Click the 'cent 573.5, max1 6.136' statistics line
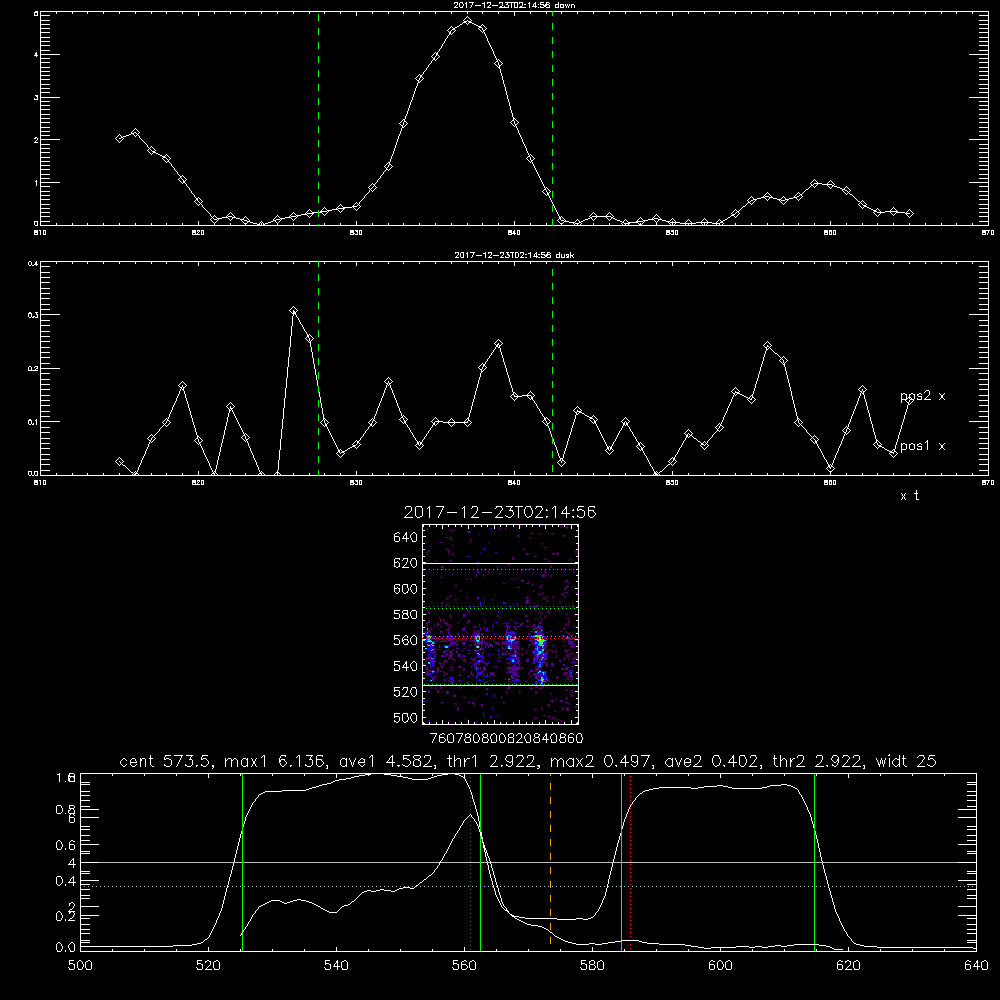1000x1000 pixels. click(527, 761)
